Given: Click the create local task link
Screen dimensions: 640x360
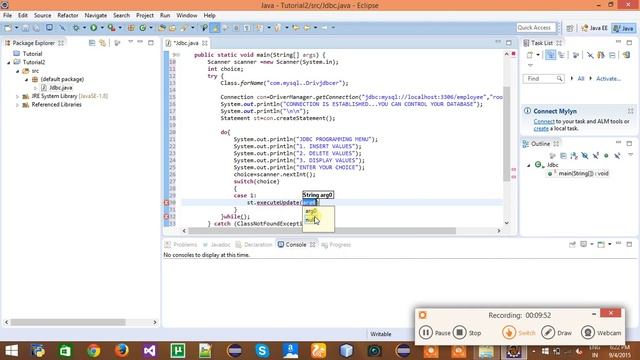Looking at the screenshot, I should click(541, 129).
